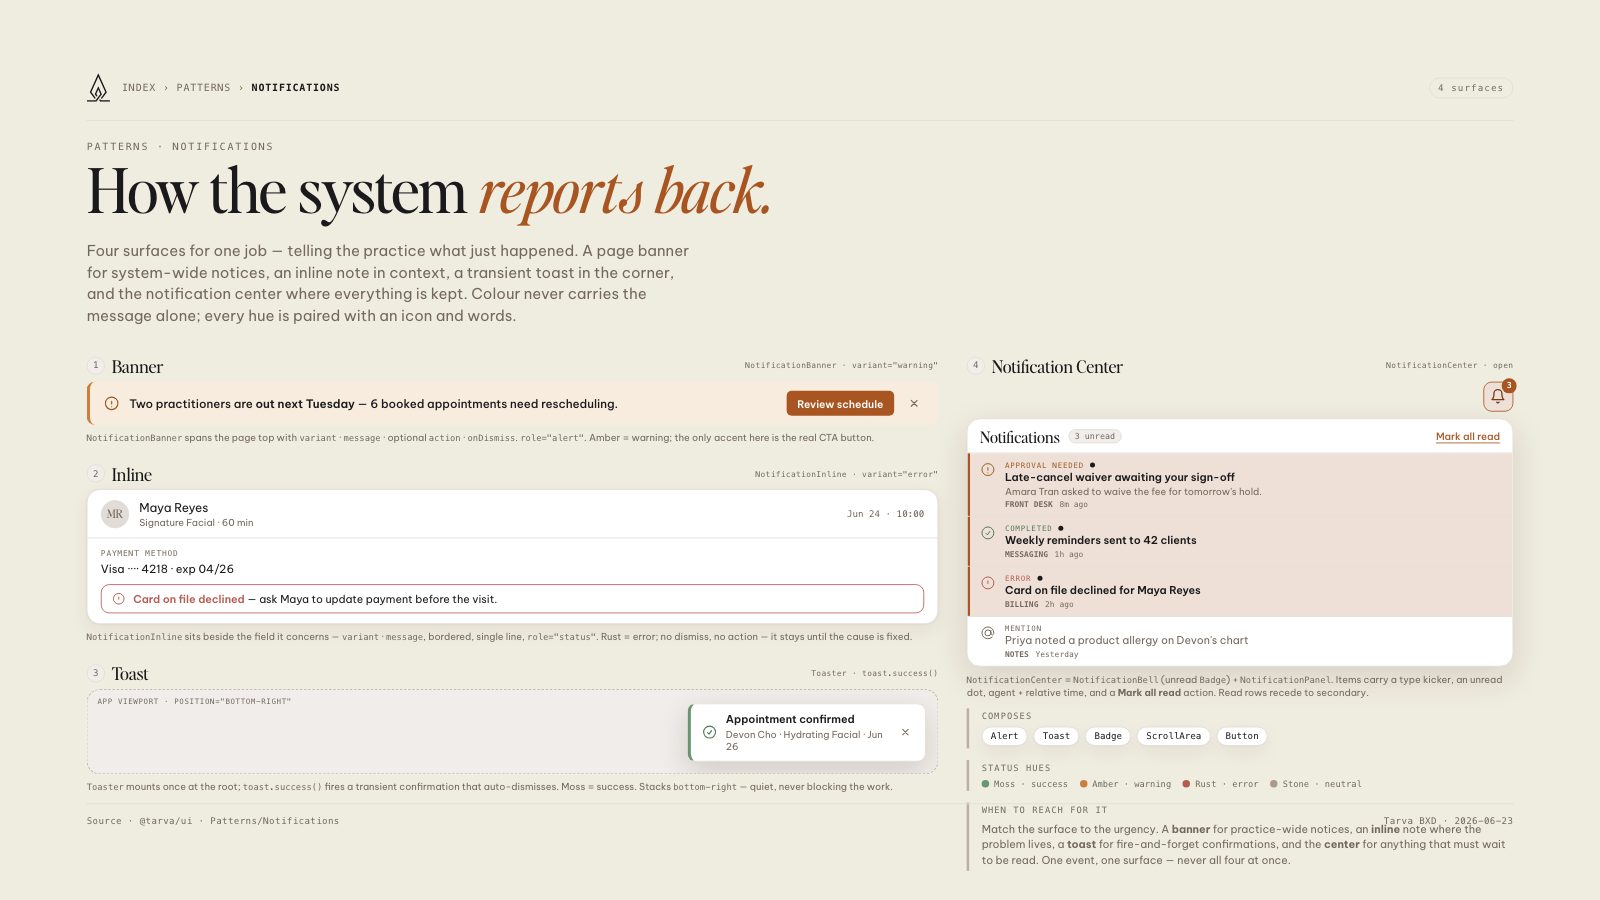Go to PATTERNS breadcrumb
The height and width of the screenshot is (900, 1600).
(203, 88)
